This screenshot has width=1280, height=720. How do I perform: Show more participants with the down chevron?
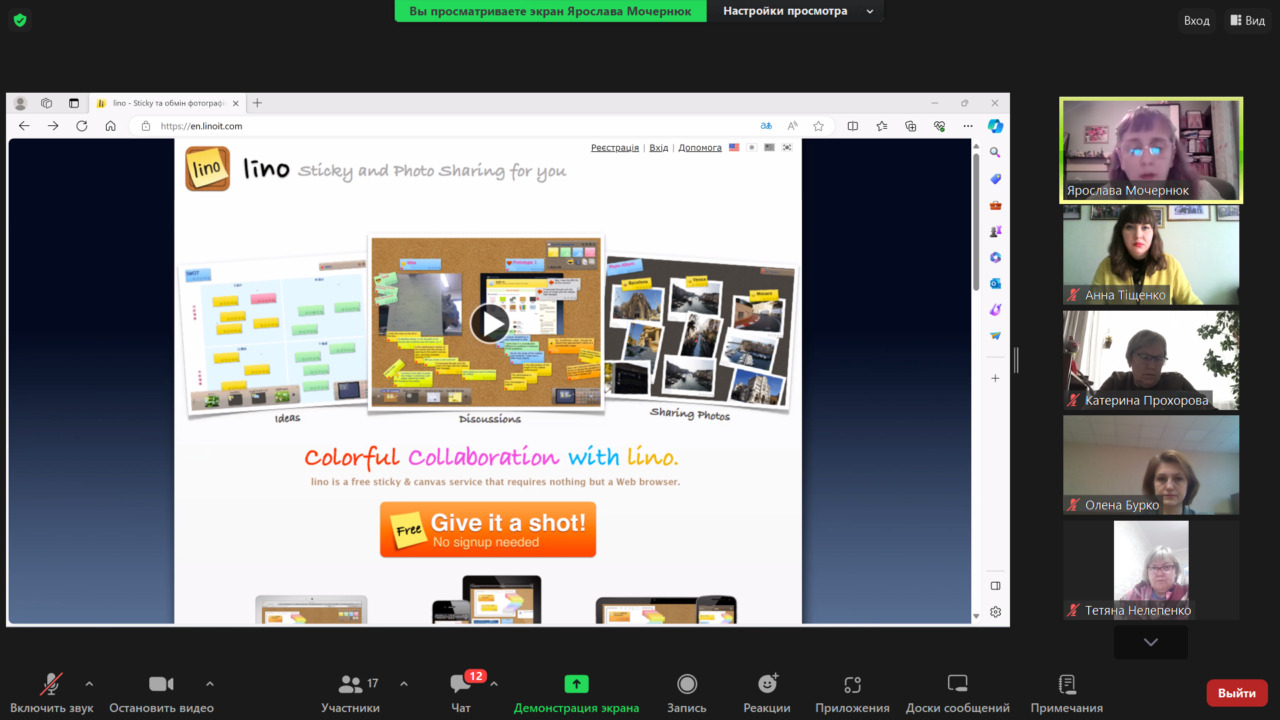point(1151,642)
